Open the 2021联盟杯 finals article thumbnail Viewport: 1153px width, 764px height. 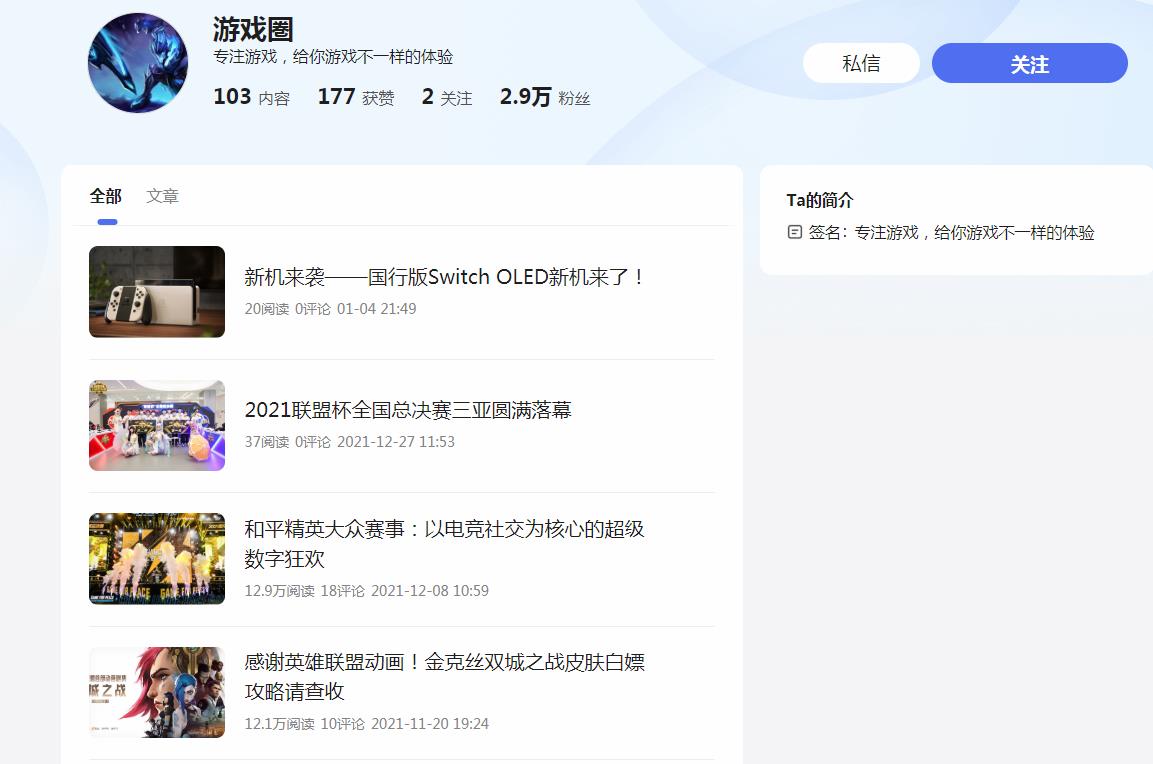point(157,425)
